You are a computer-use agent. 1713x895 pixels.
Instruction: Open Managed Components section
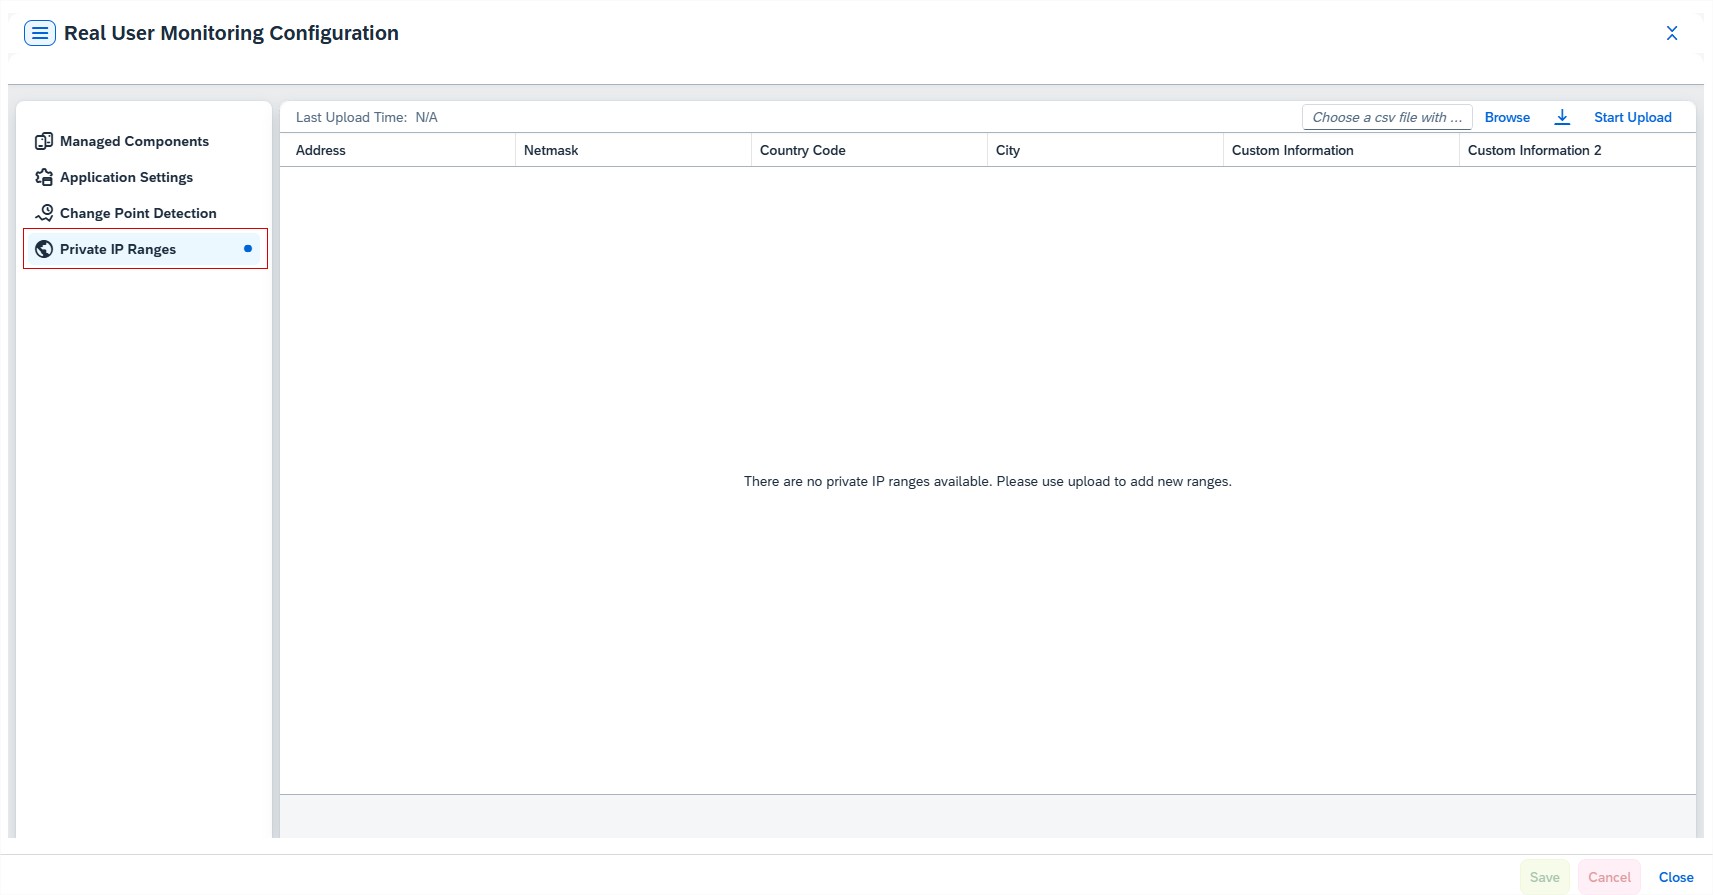134,141
